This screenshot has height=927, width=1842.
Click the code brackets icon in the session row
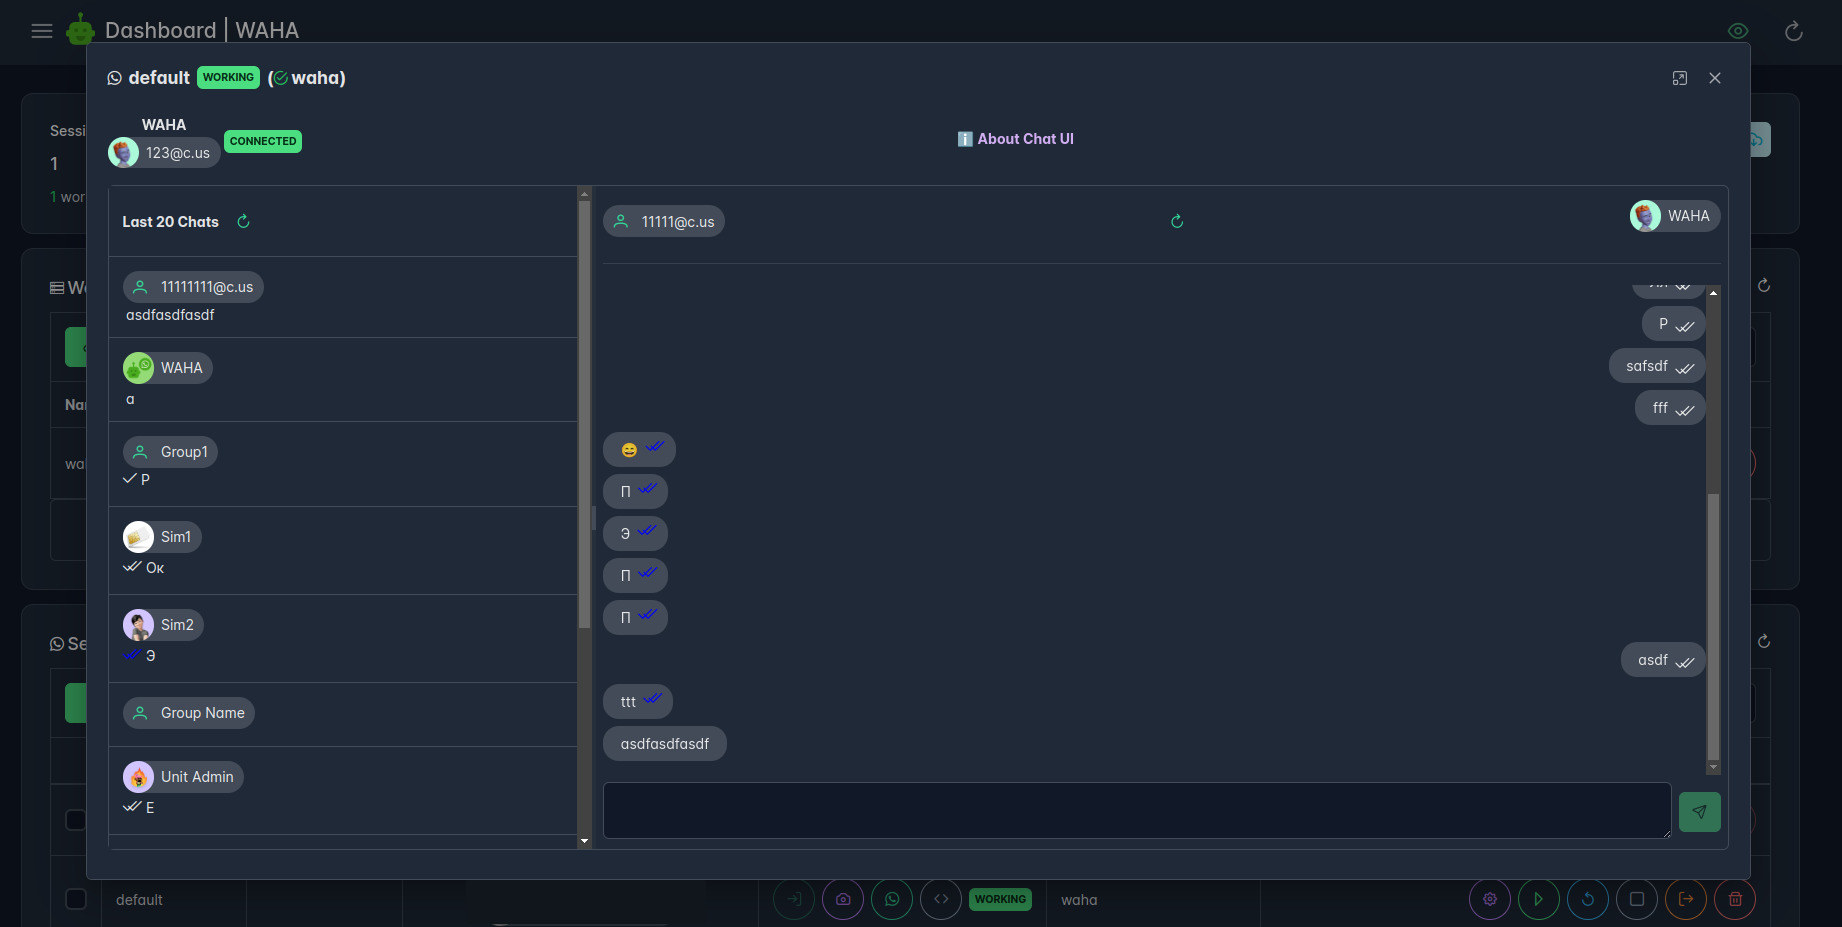click(941, 899)
